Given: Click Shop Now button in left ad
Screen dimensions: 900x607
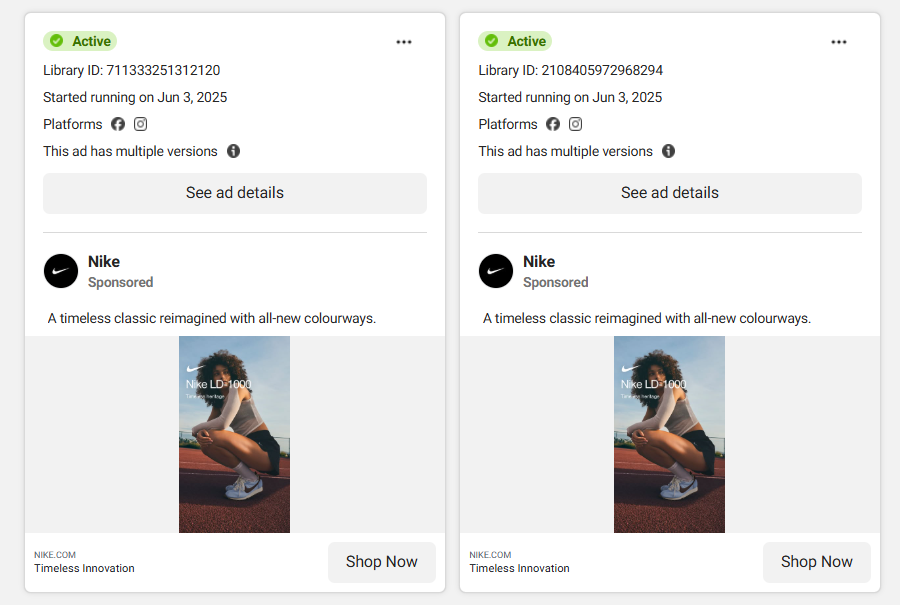Looking at the screenshot, I should 381,562.
